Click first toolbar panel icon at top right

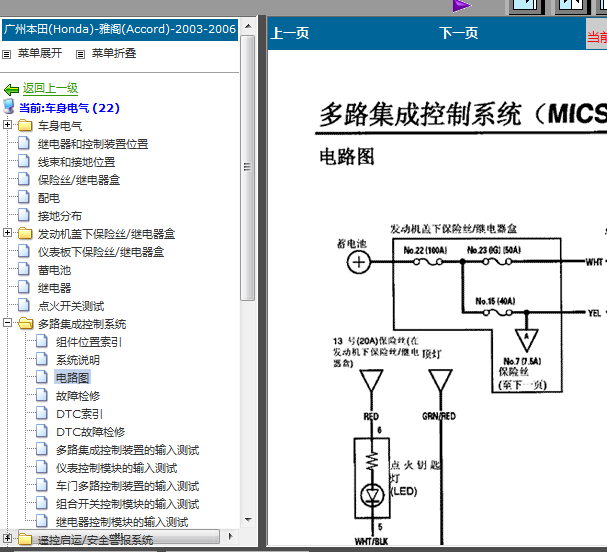pyautogui.click(x=526, y=5)
